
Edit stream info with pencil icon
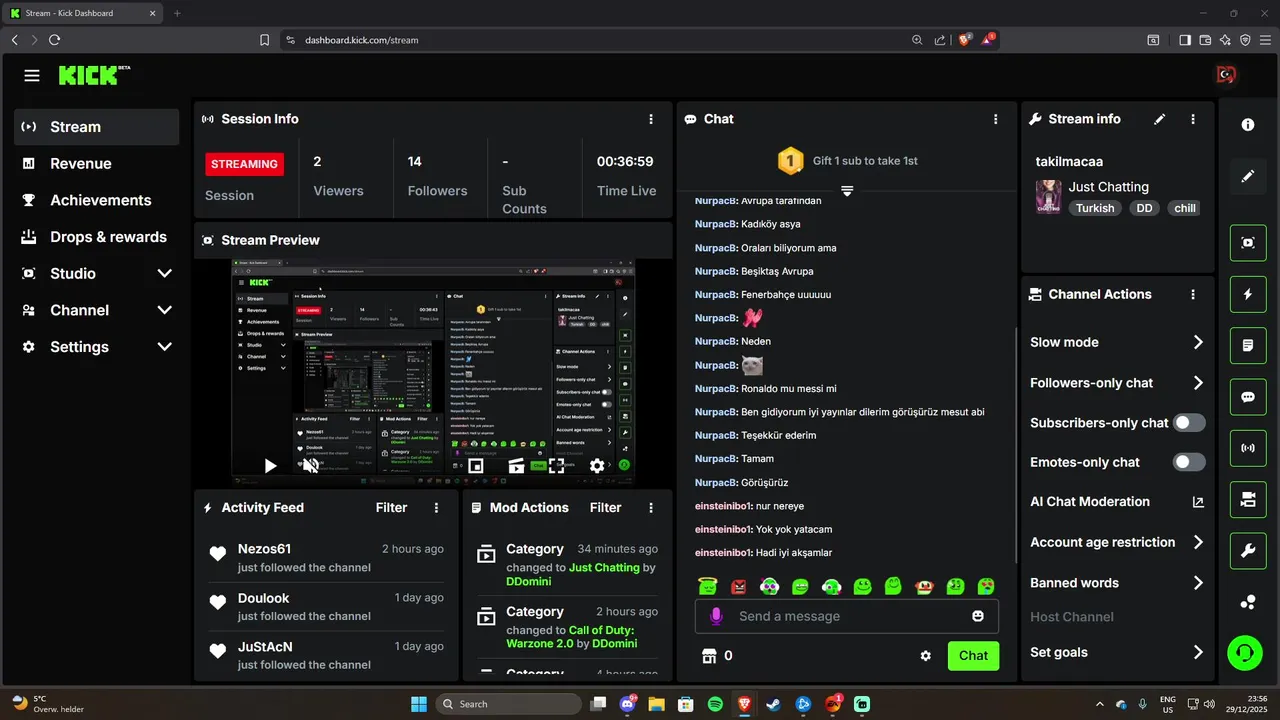point(1160,119)
